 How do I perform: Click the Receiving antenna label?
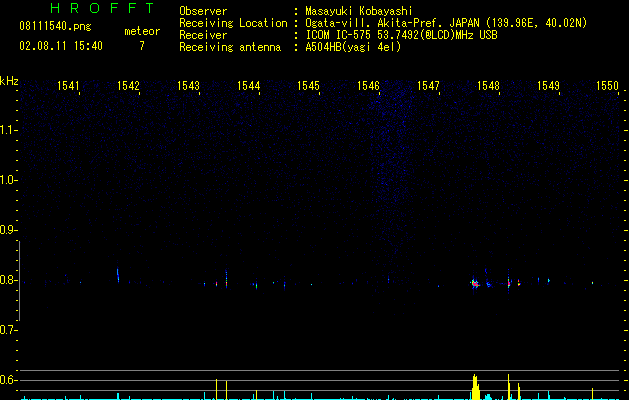click(x=230, y=47)
